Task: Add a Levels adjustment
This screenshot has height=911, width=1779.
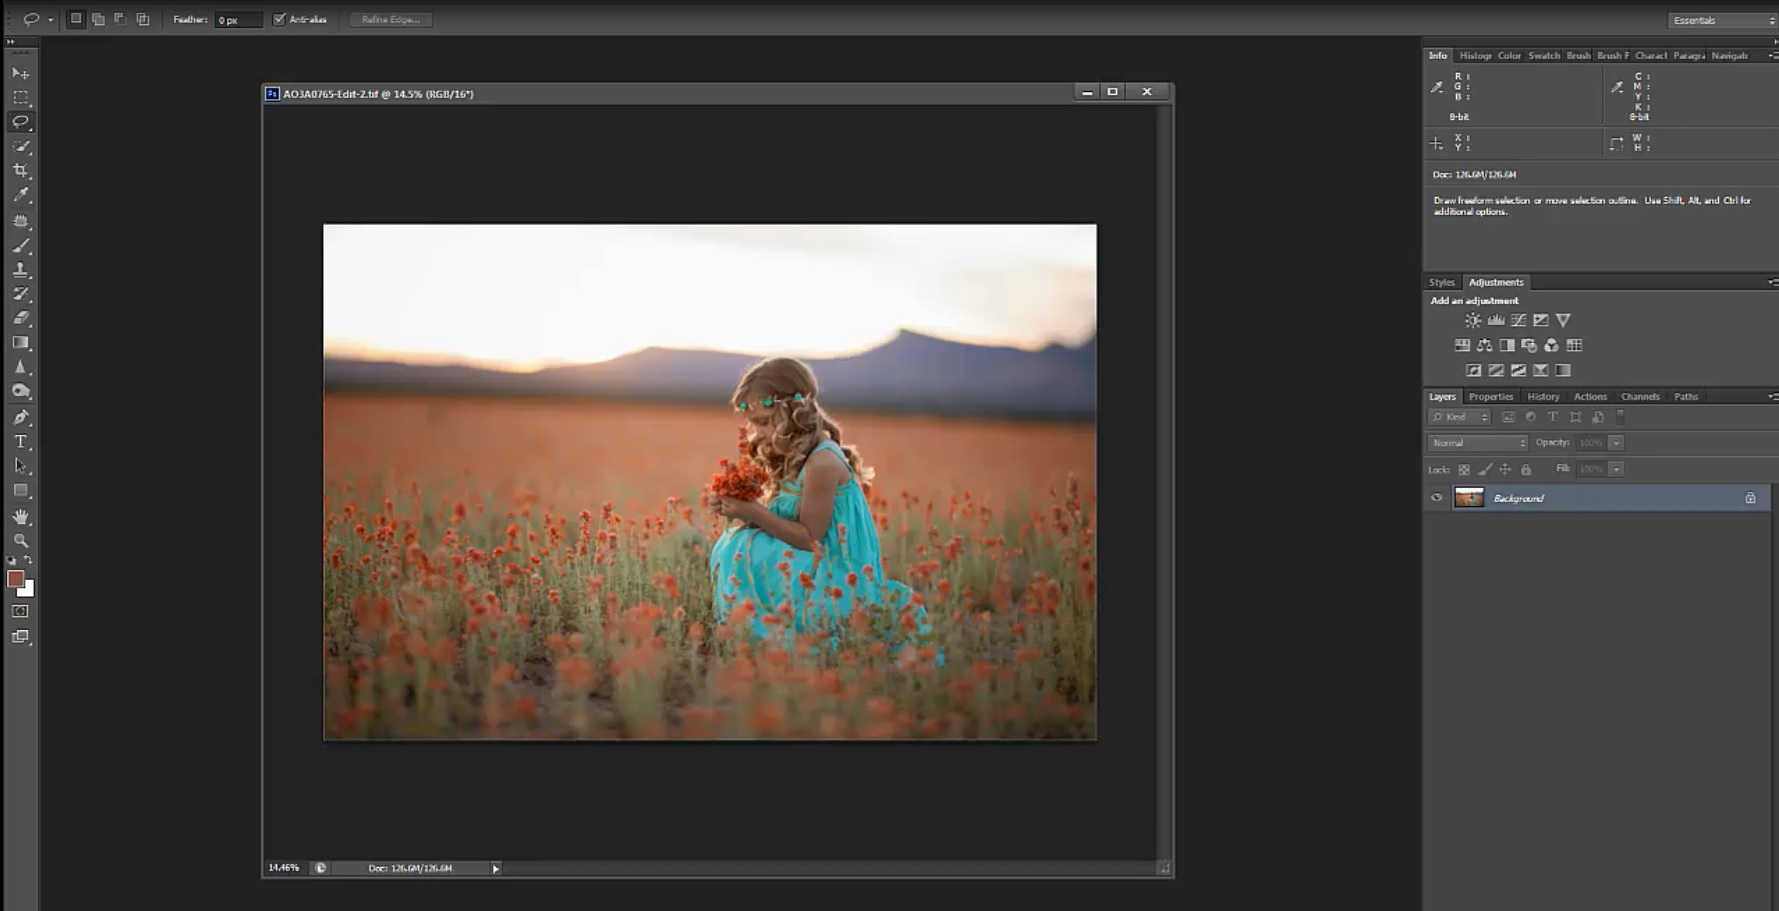Action: click(x=1496, y=321)
